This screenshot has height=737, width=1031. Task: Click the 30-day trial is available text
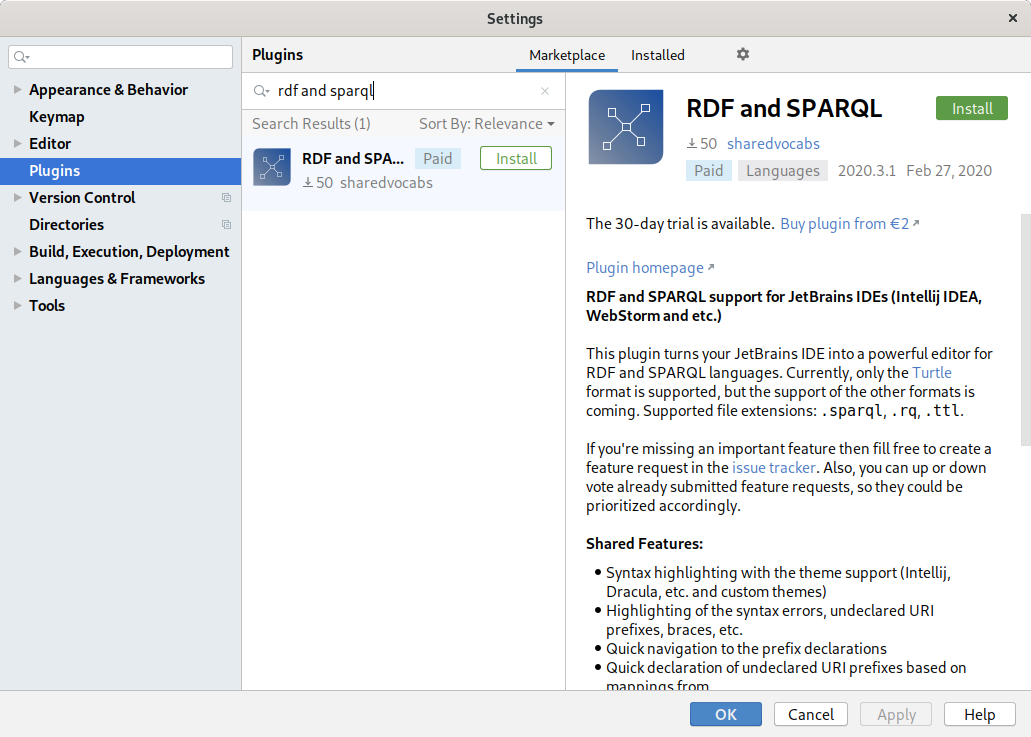[680, 224]
